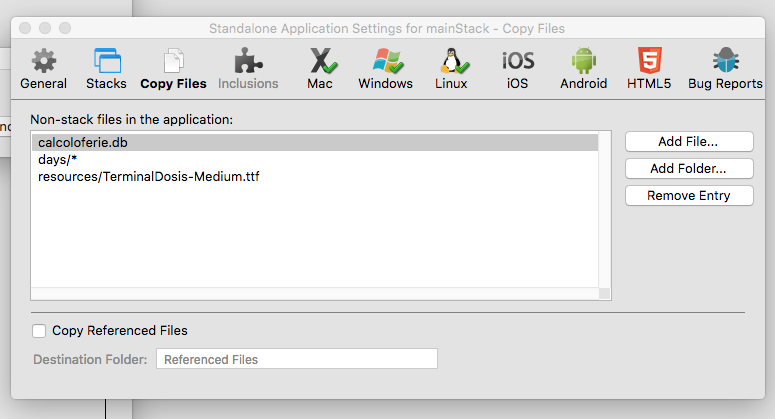This screenshot has height=419, width=775.
Task: Select the TerminalDosis-Medium.ttf resource entry
Action: 149,177
